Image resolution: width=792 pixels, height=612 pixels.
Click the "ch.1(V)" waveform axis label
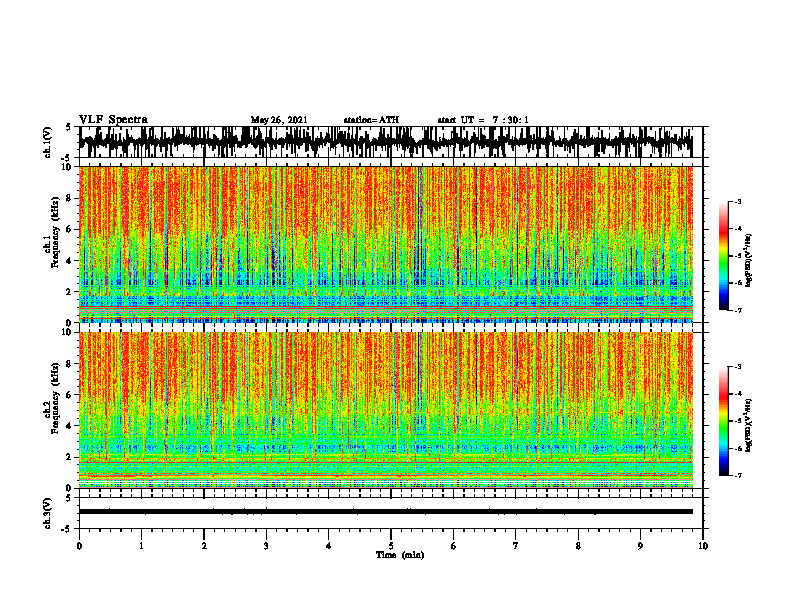click(47, 142)
